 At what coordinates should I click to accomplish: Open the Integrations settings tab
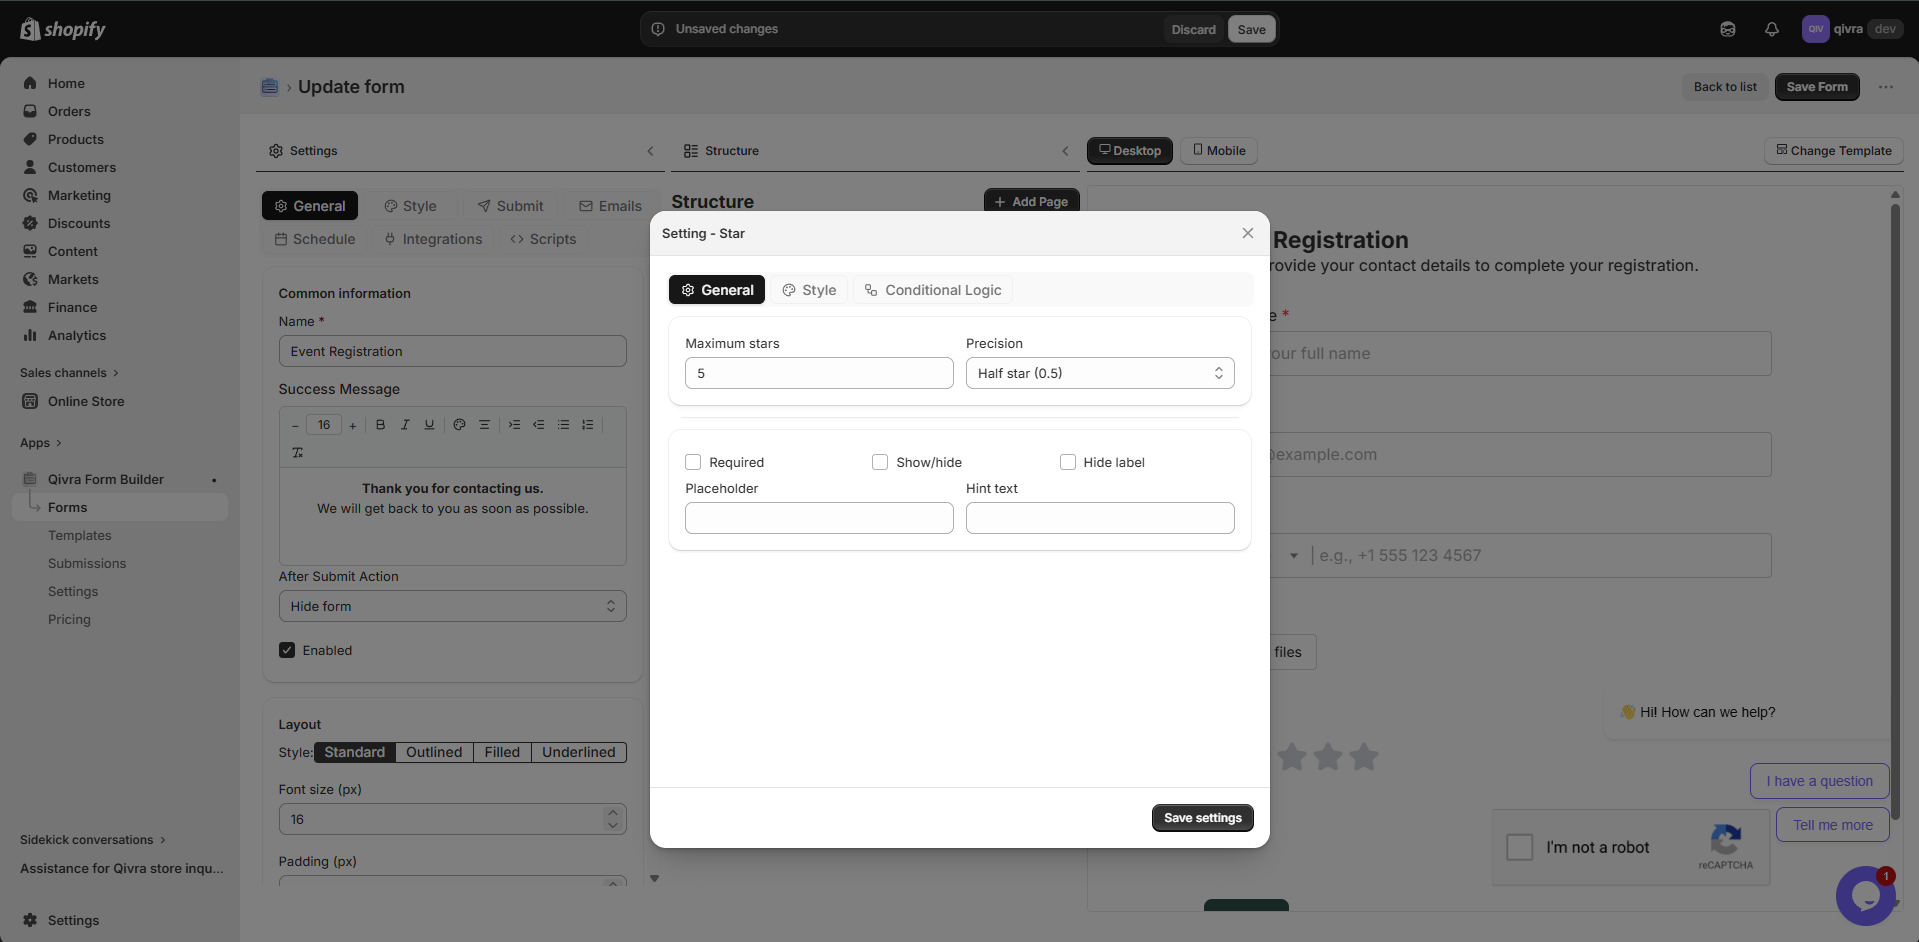(x=433, y=239)
